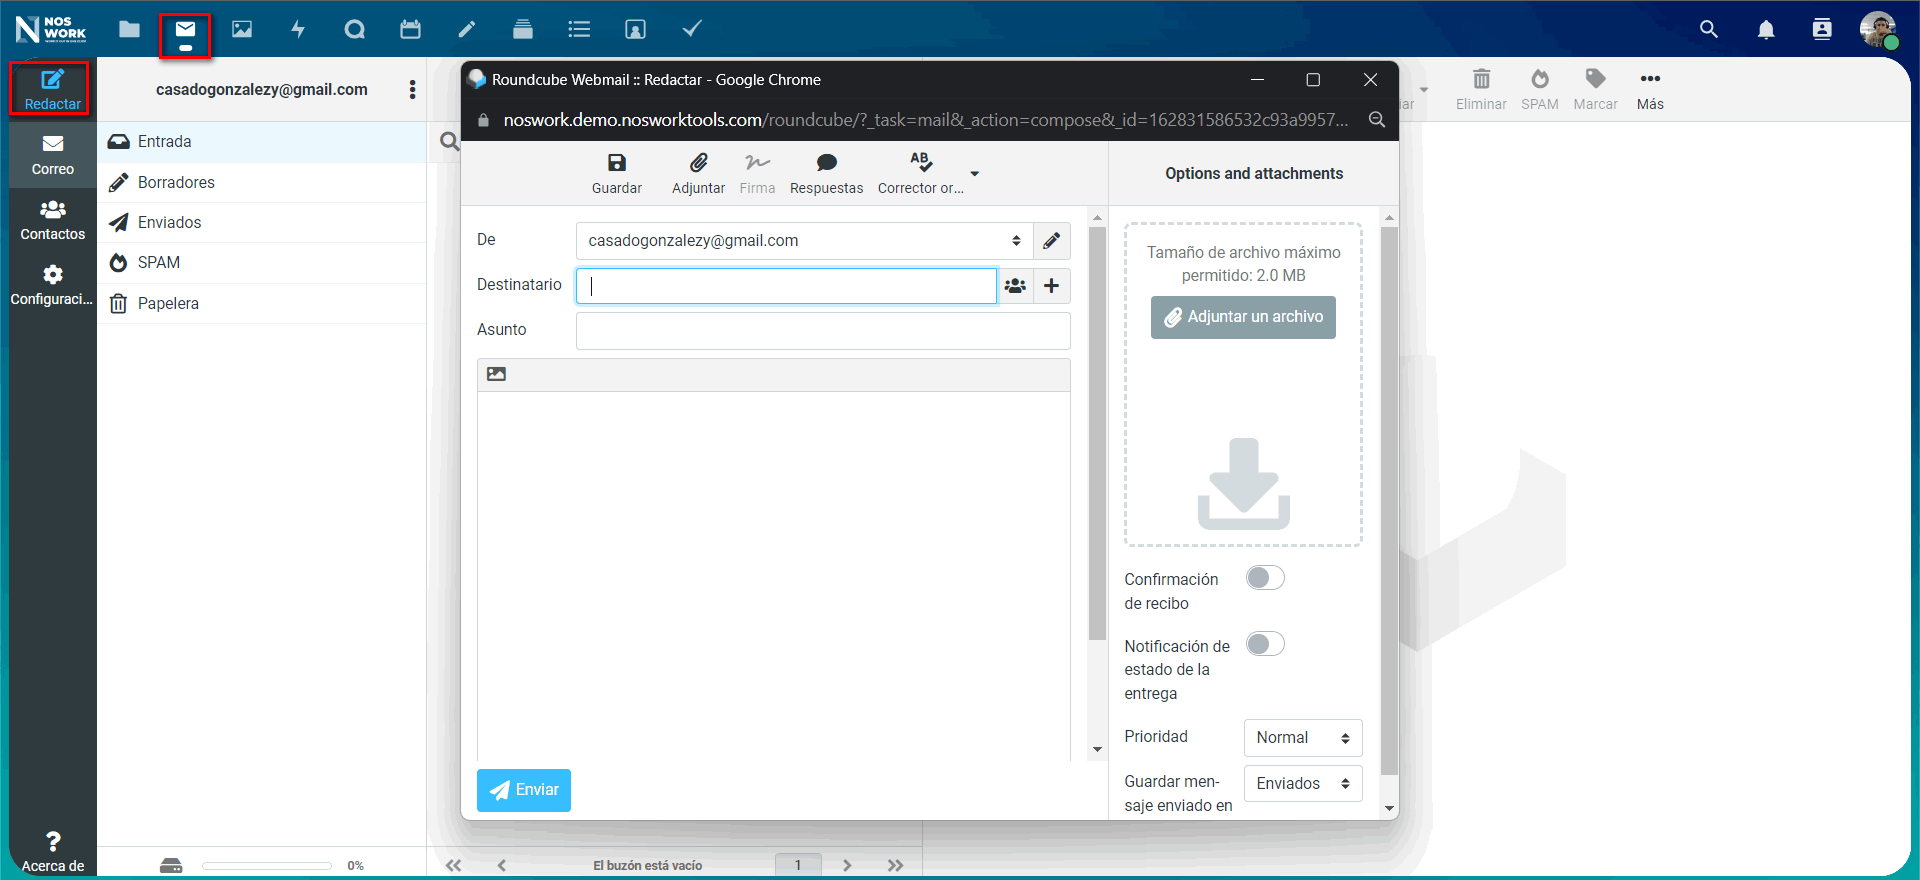Add contacts via the people icon

[1015, 286]
